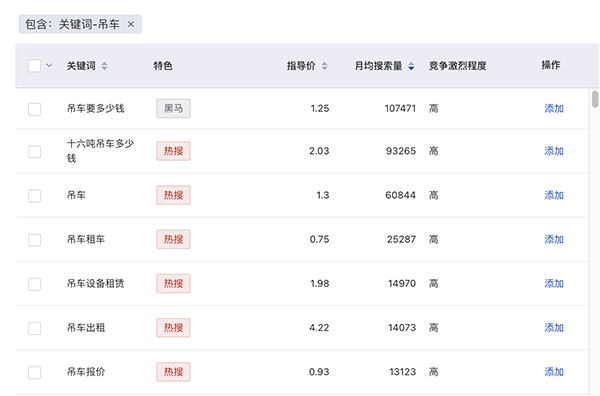Click keyword text 十六吨吊车多少钱
This screenshot has width=600, height=396.
pyautogui.click(x=100, y=151)
